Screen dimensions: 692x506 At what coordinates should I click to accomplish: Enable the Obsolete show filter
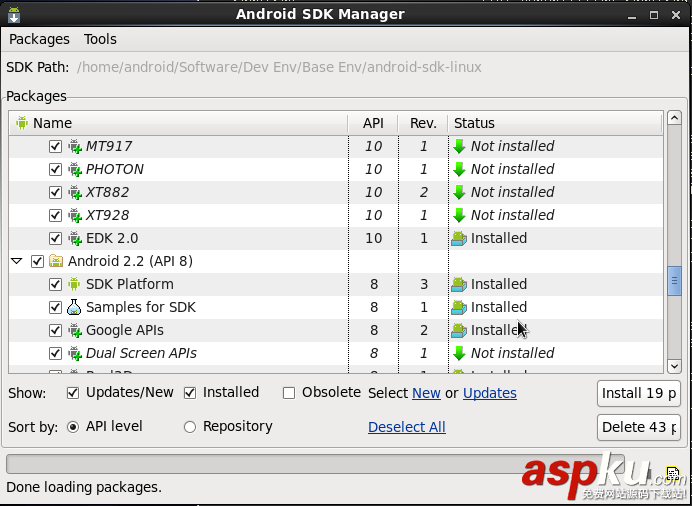tap(289, 393)
